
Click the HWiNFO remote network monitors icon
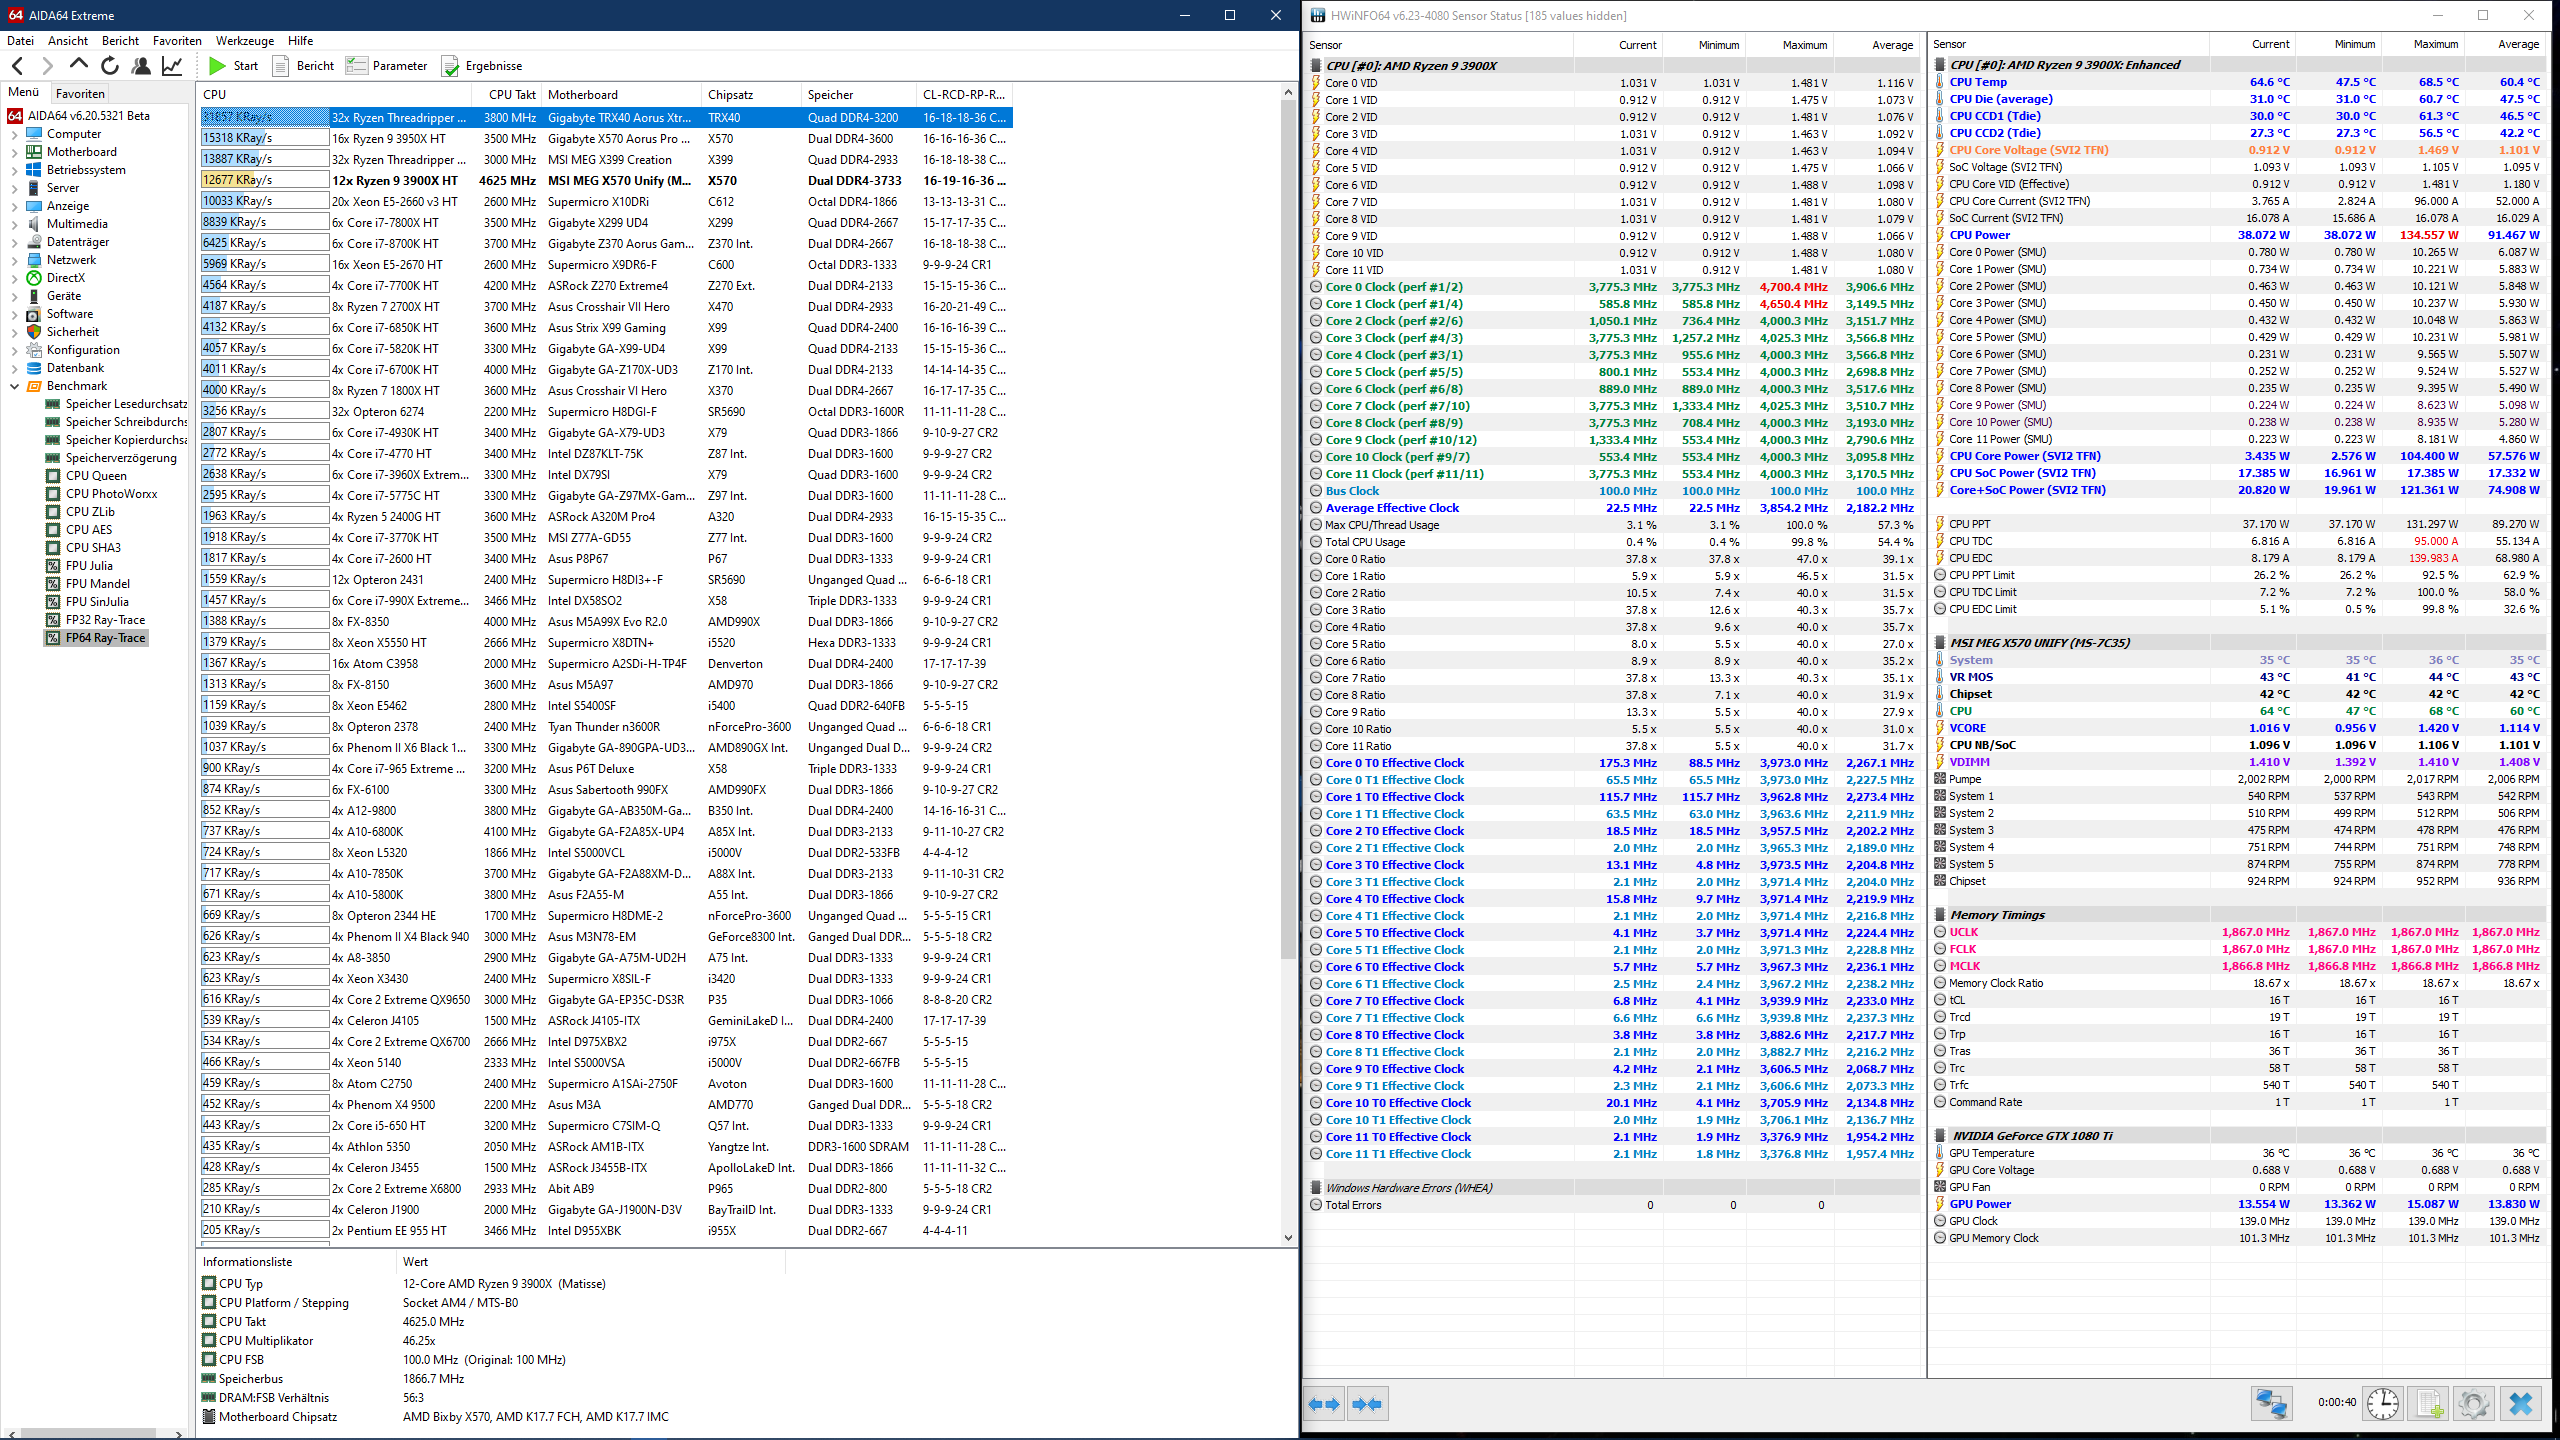pyautogui.click(x=2271, y=1403)
